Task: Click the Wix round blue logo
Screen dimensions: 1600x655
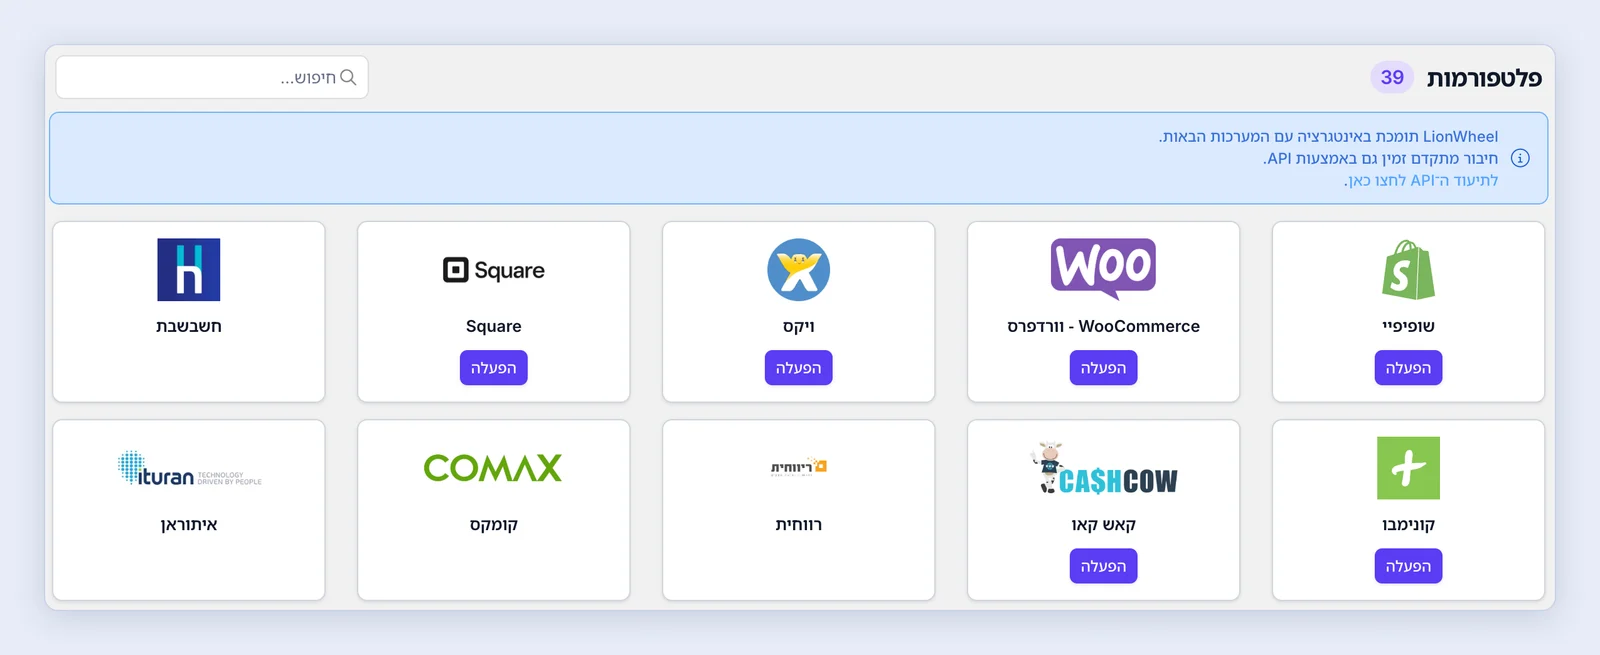Action: 798,270
